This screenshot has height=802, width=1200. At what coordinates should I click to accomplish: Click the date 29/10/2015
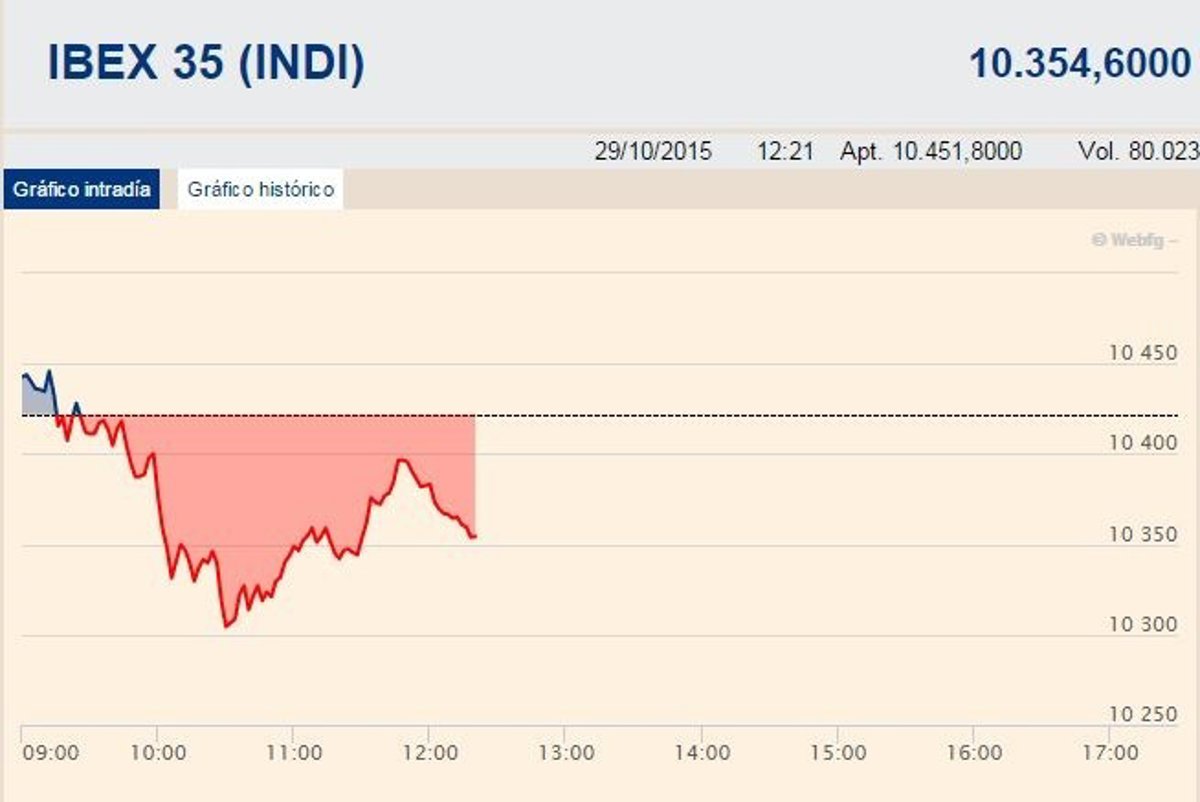click(653, 152)
